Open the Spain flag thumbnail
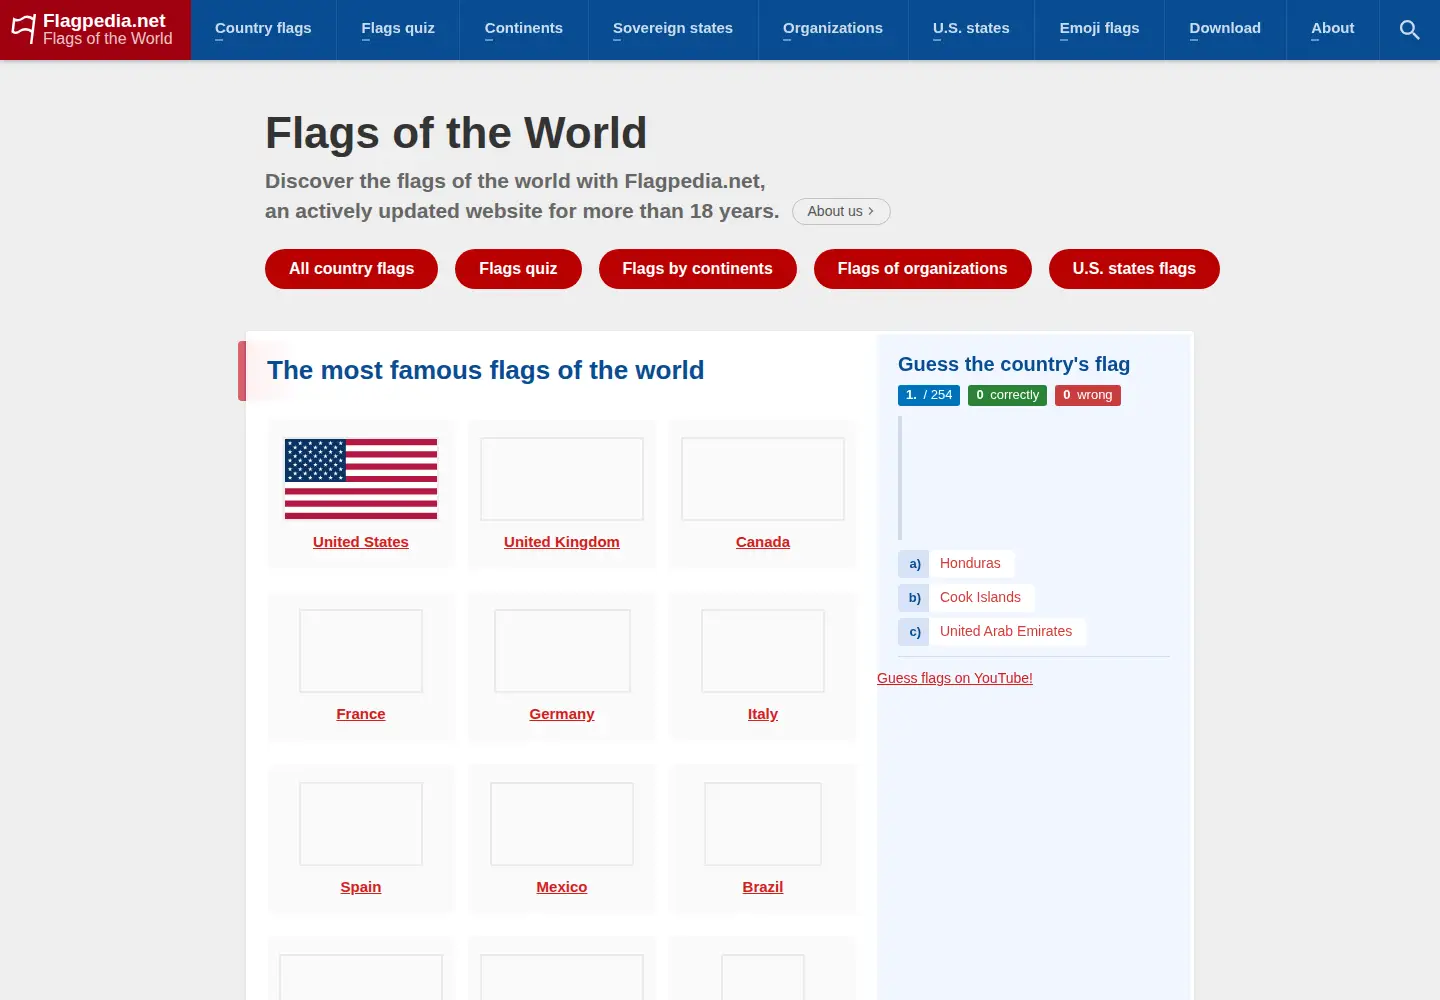 coord(361,824)
